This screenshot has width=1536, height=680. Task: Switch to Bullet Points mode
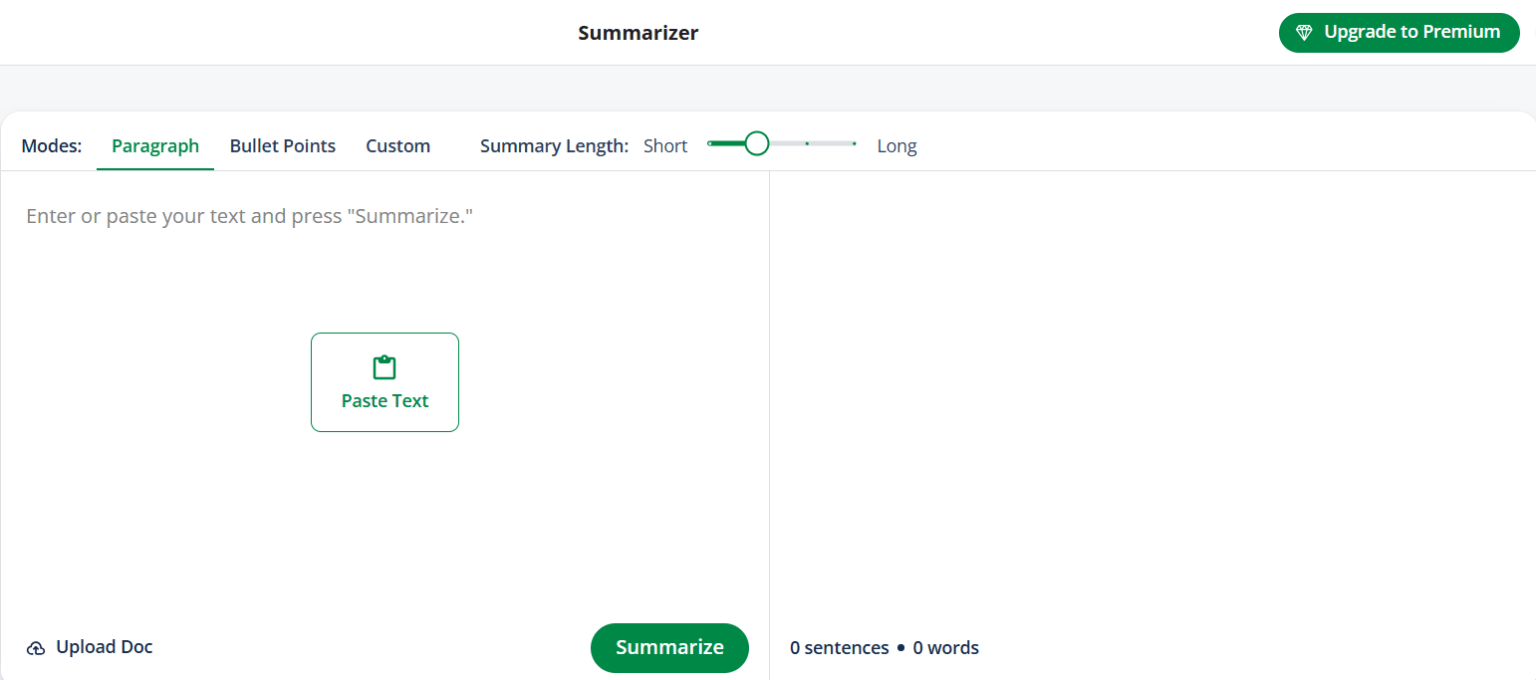point(282,145)
